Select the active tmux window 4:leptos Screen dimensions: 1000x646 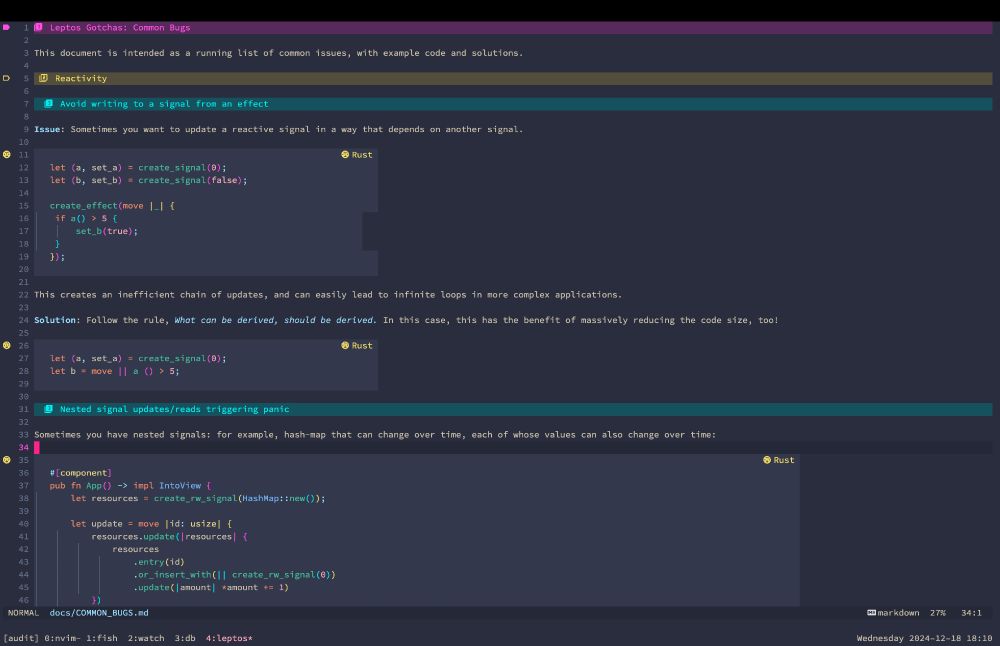click(229, 638)
